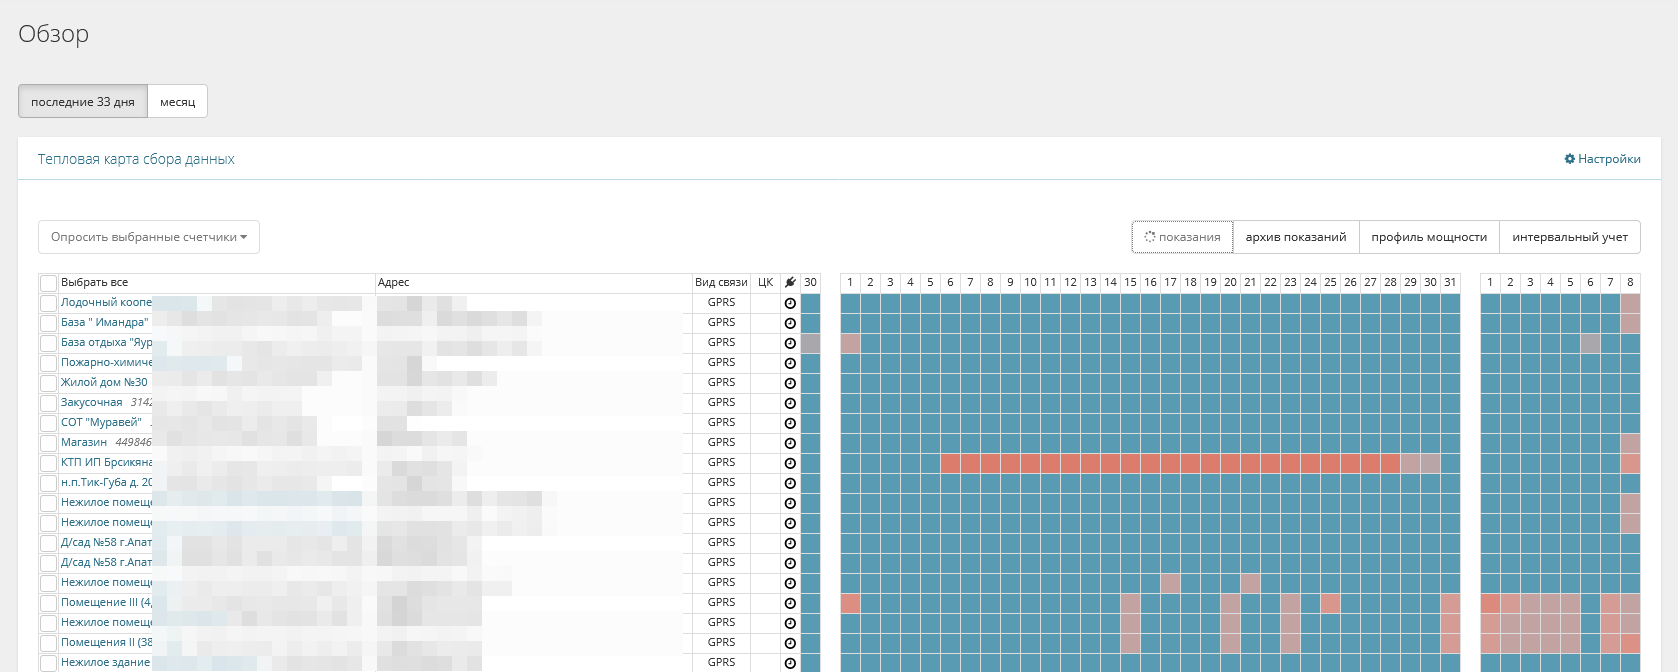Click day 15 header in main month
Screen dimensions: 1678x672
[1130, 283]
